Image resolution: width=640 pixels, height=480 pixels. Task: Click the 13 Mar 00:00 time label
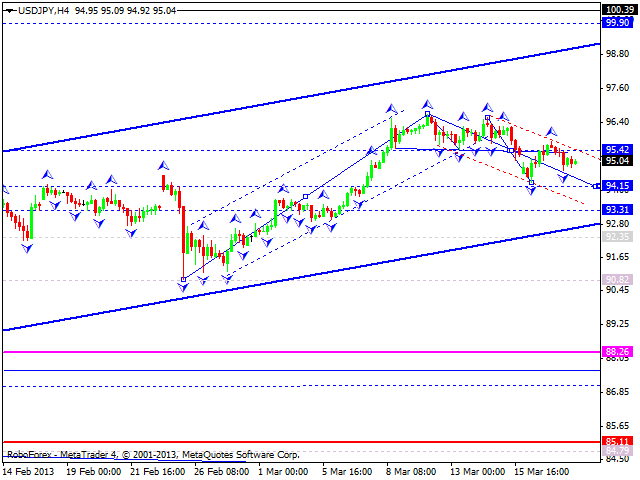coord(478,472)
